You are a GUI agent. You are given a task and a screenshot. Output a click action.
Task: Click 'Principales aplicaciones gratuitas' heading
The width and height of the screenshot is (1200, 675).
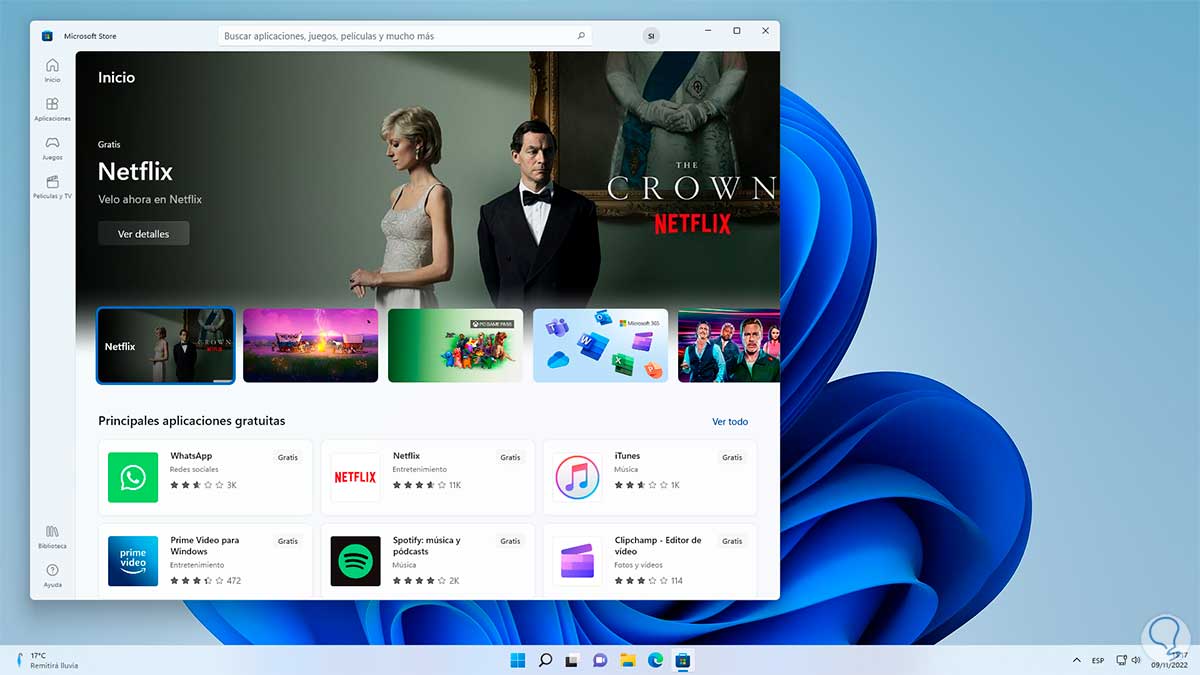coord(192,421)
